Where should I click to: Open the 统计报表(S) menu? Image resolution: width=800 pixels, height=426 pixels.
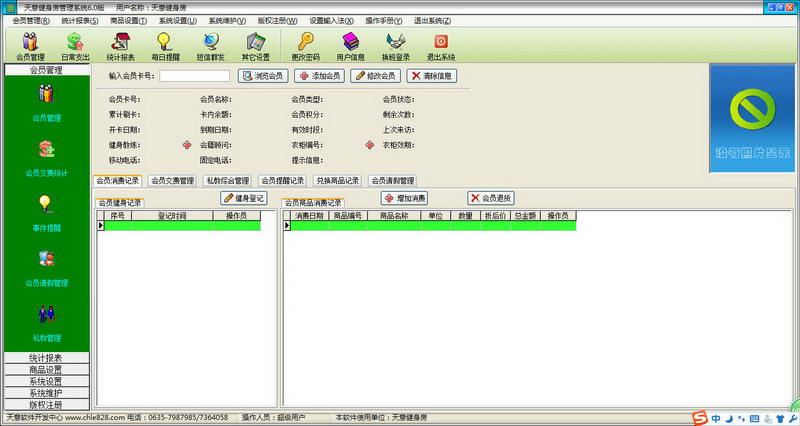(80, 21)
